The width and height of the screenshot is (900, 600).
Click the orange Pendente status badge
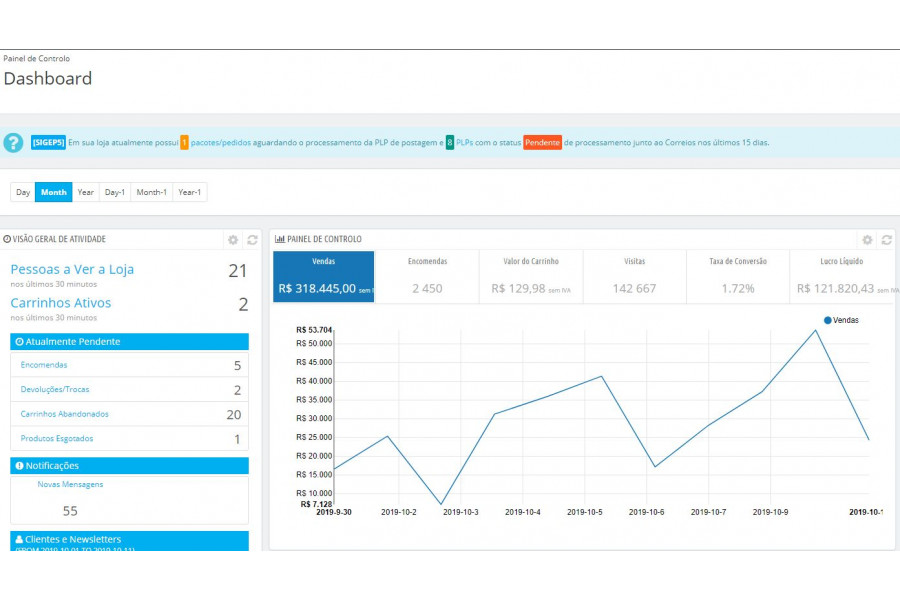click(x=542, y=142)
